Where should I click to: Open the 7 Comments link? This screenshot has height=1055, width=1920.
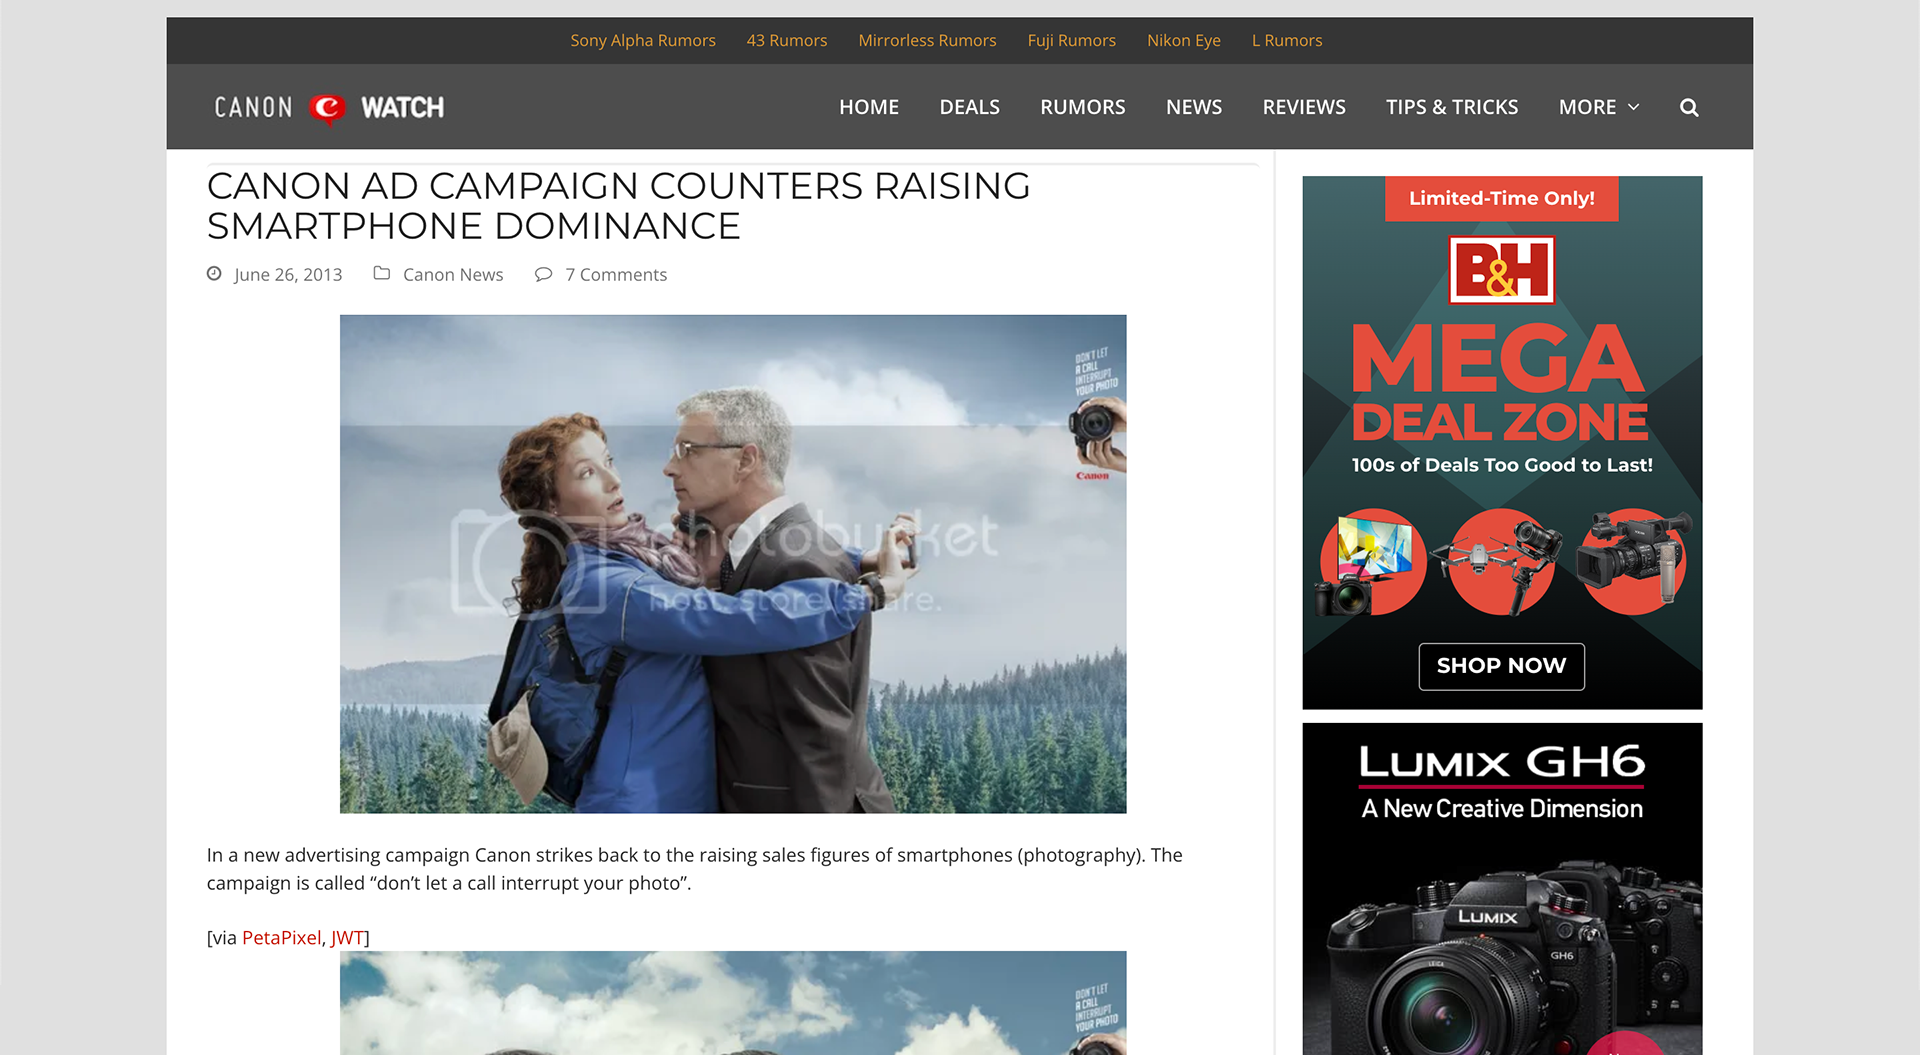[x=616, y=274]
